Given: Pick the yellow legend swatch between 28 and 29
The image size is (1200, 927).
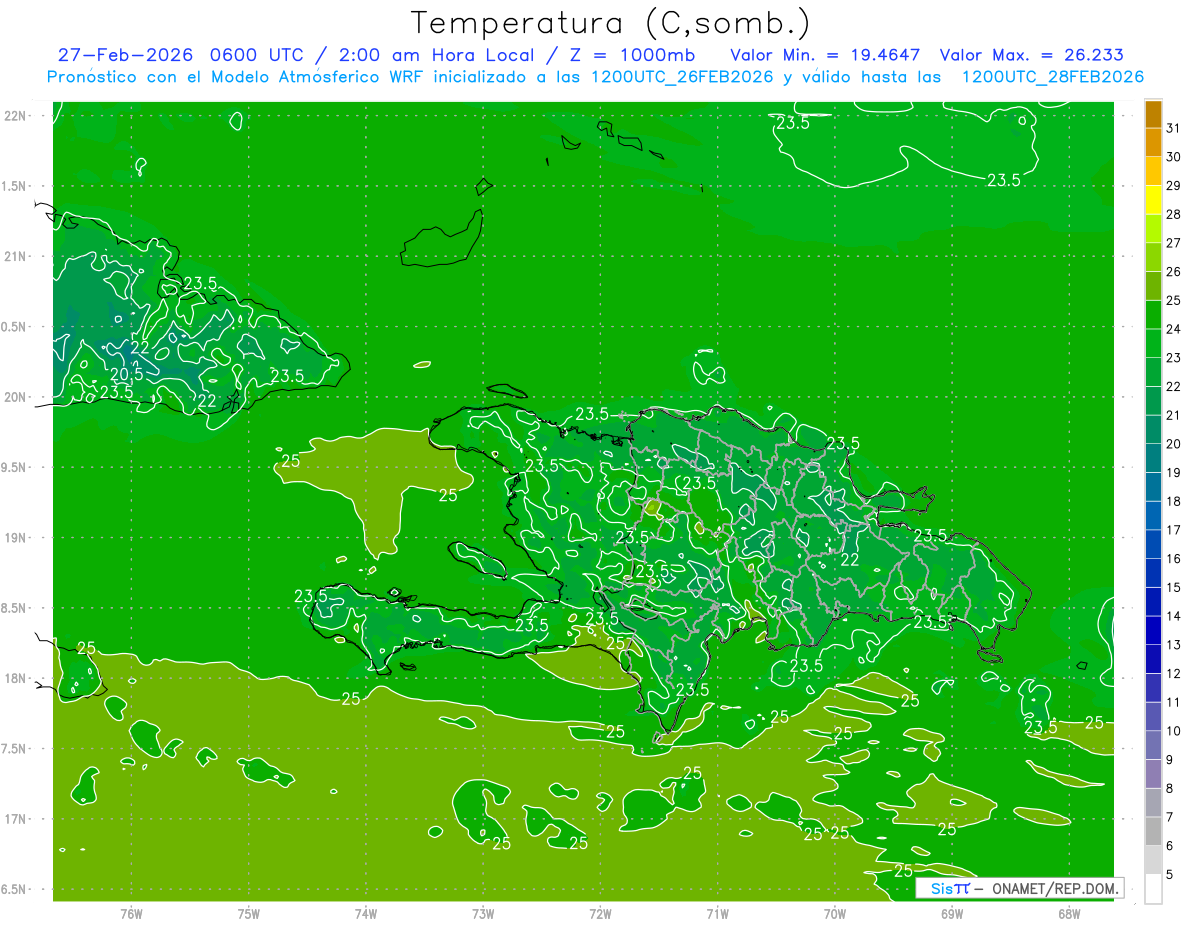Looking at the screenshot, I should pyautogui.click(x=1153, y=201).
